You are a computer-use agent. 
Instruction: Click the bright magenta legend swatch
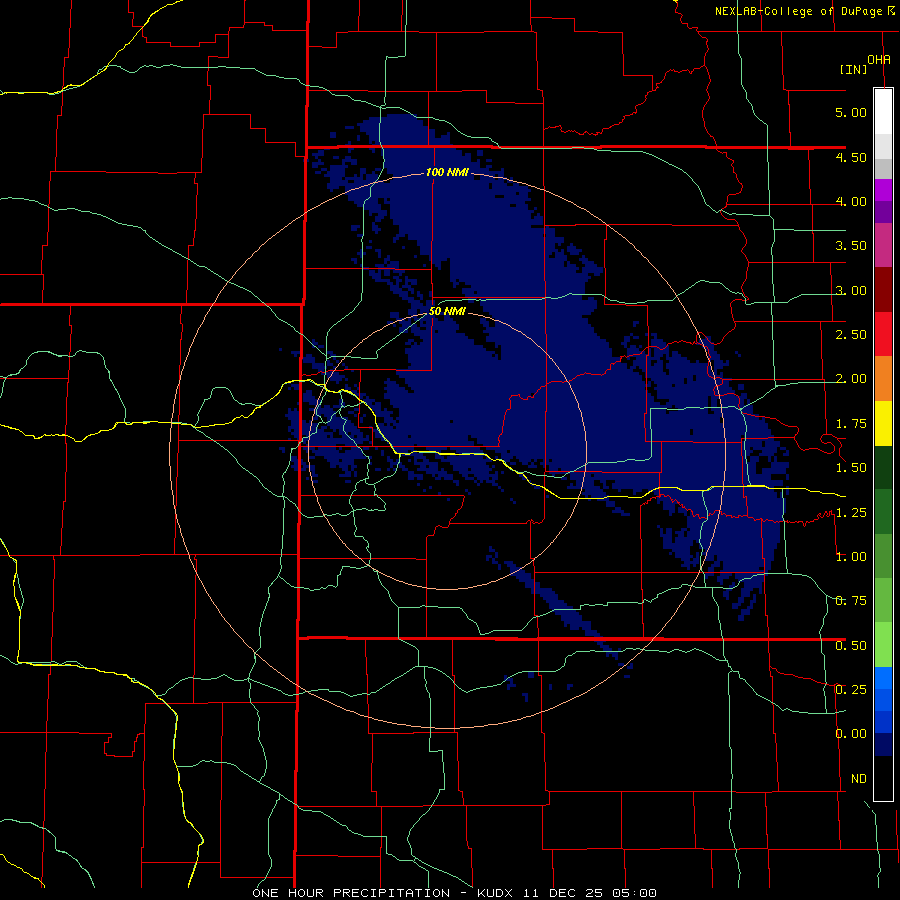click(883, 190)
